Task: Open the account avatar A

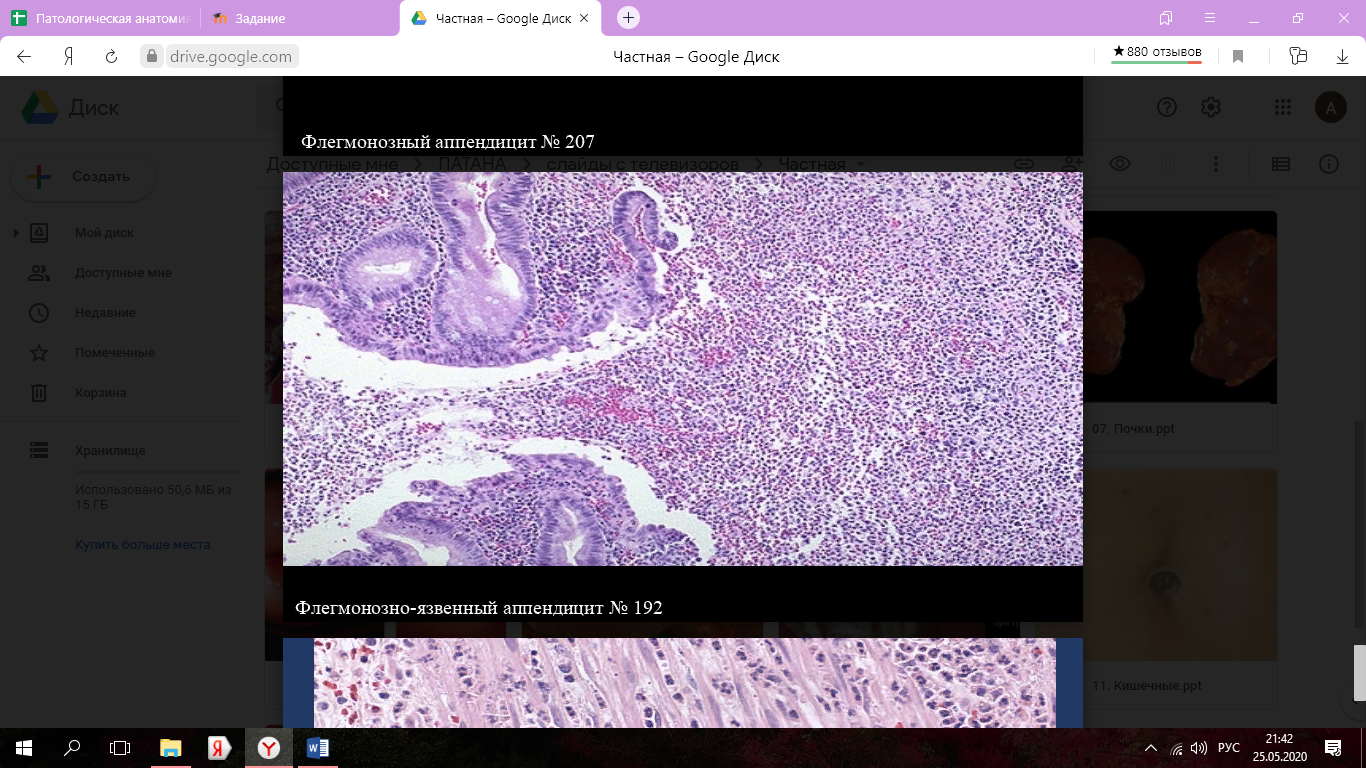Action: [1331, 107]
